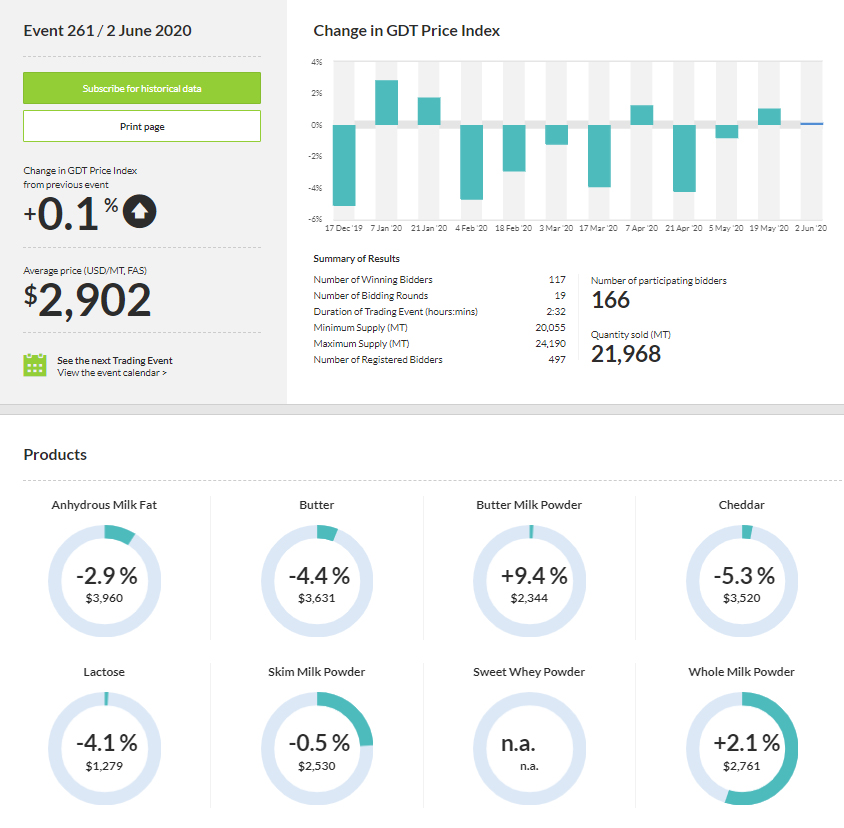Select the 7 Jan '20 positive bar
Screen dimensions: 844x828
[x=387, y=102]
